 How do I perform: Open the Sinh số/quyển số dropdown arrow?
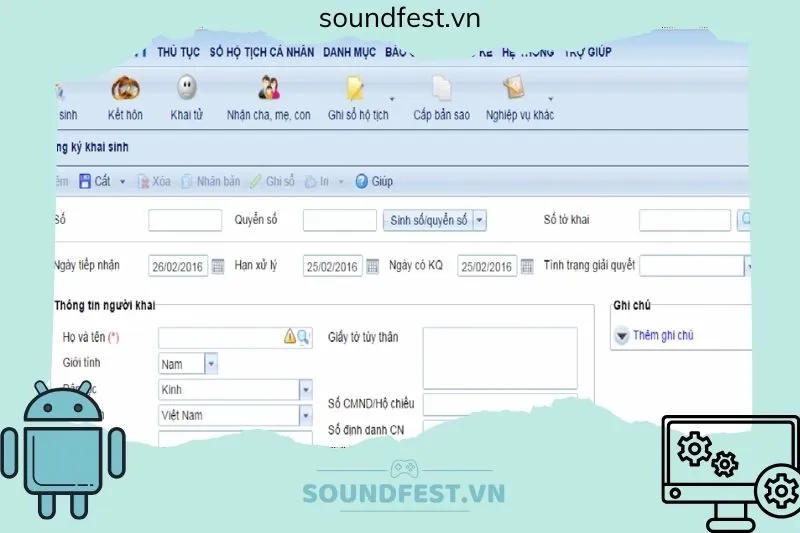point(479,220)
